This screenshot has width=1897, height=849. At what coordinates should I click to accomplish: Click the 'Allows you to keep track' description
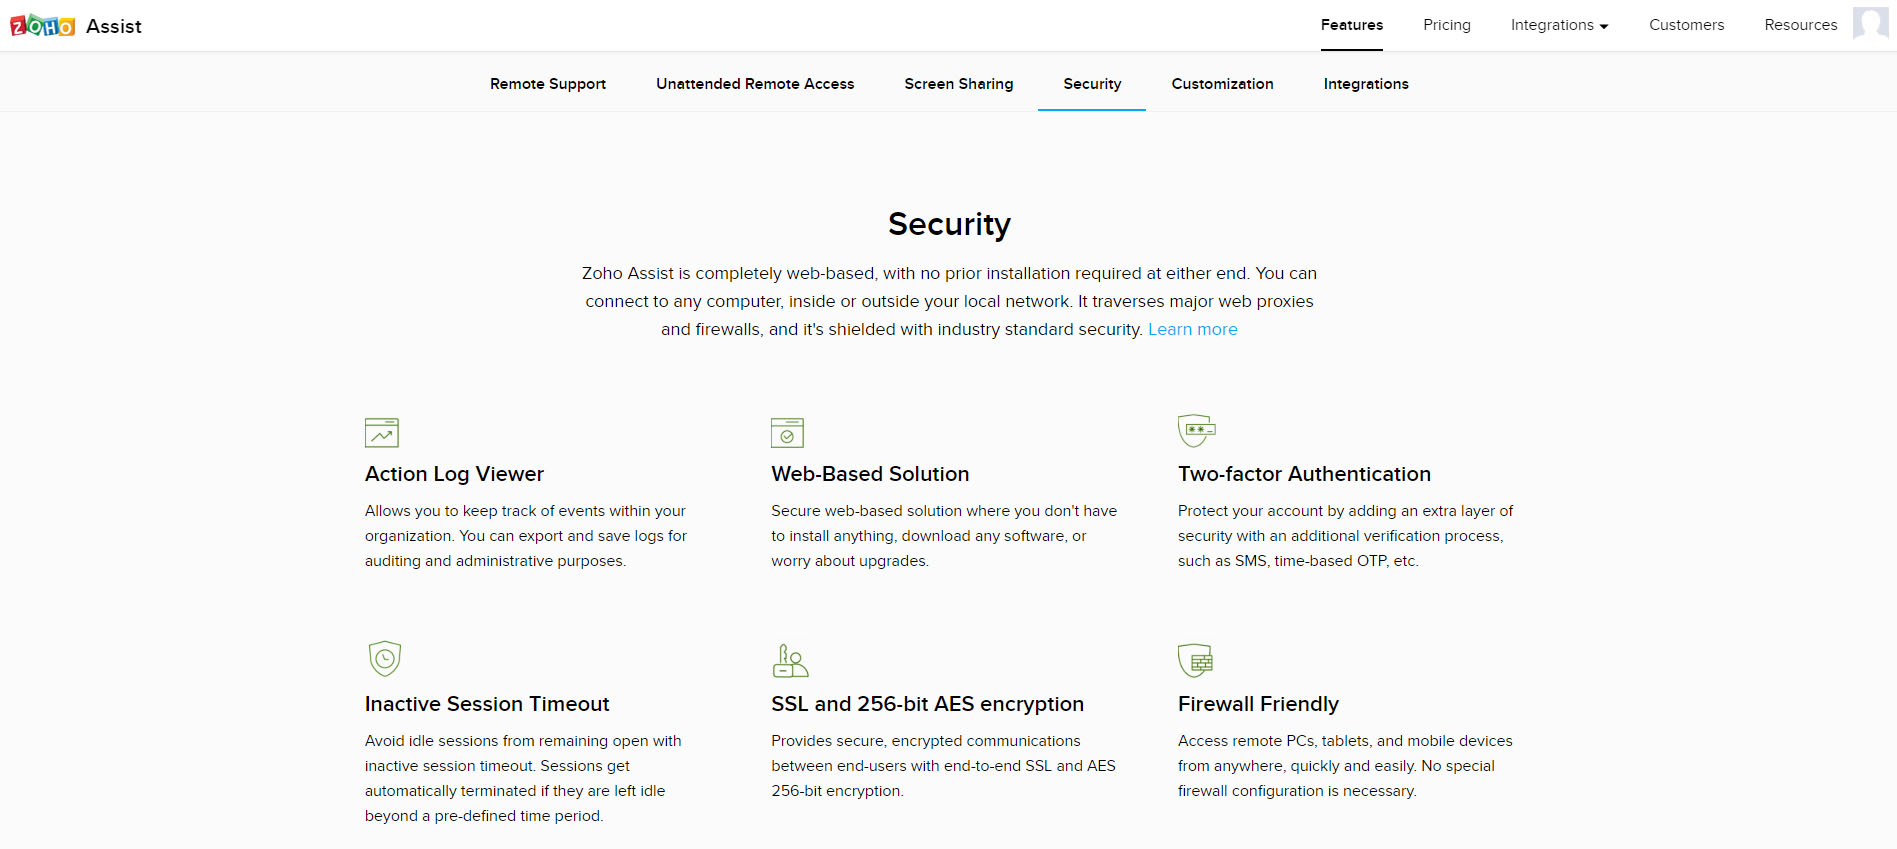[x=526, y=536]
